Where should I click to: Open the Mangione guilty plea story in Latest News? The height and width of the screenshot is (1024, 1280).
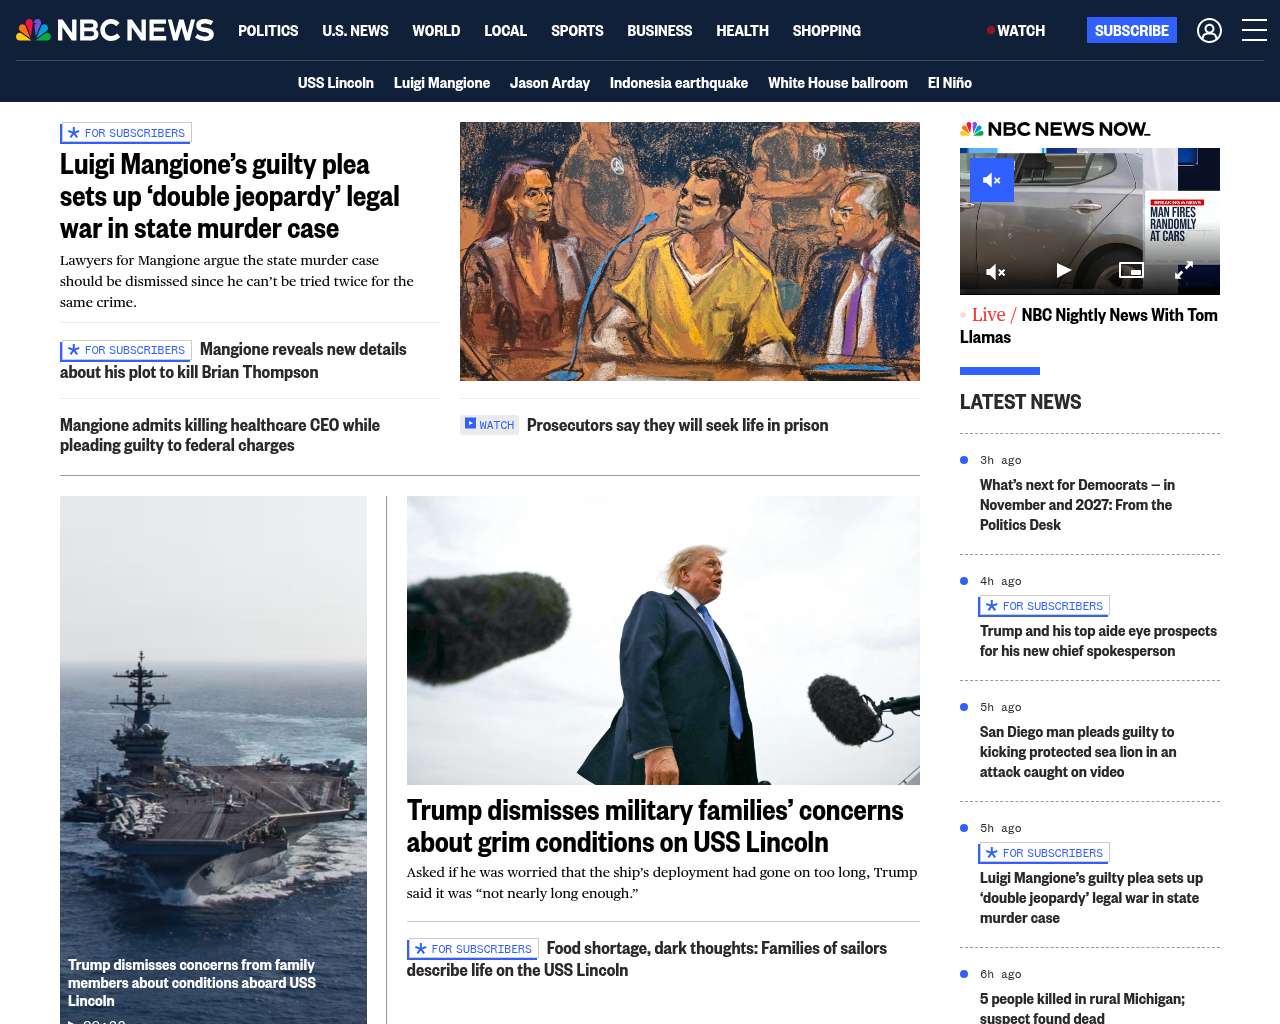tap(1091, 898)
